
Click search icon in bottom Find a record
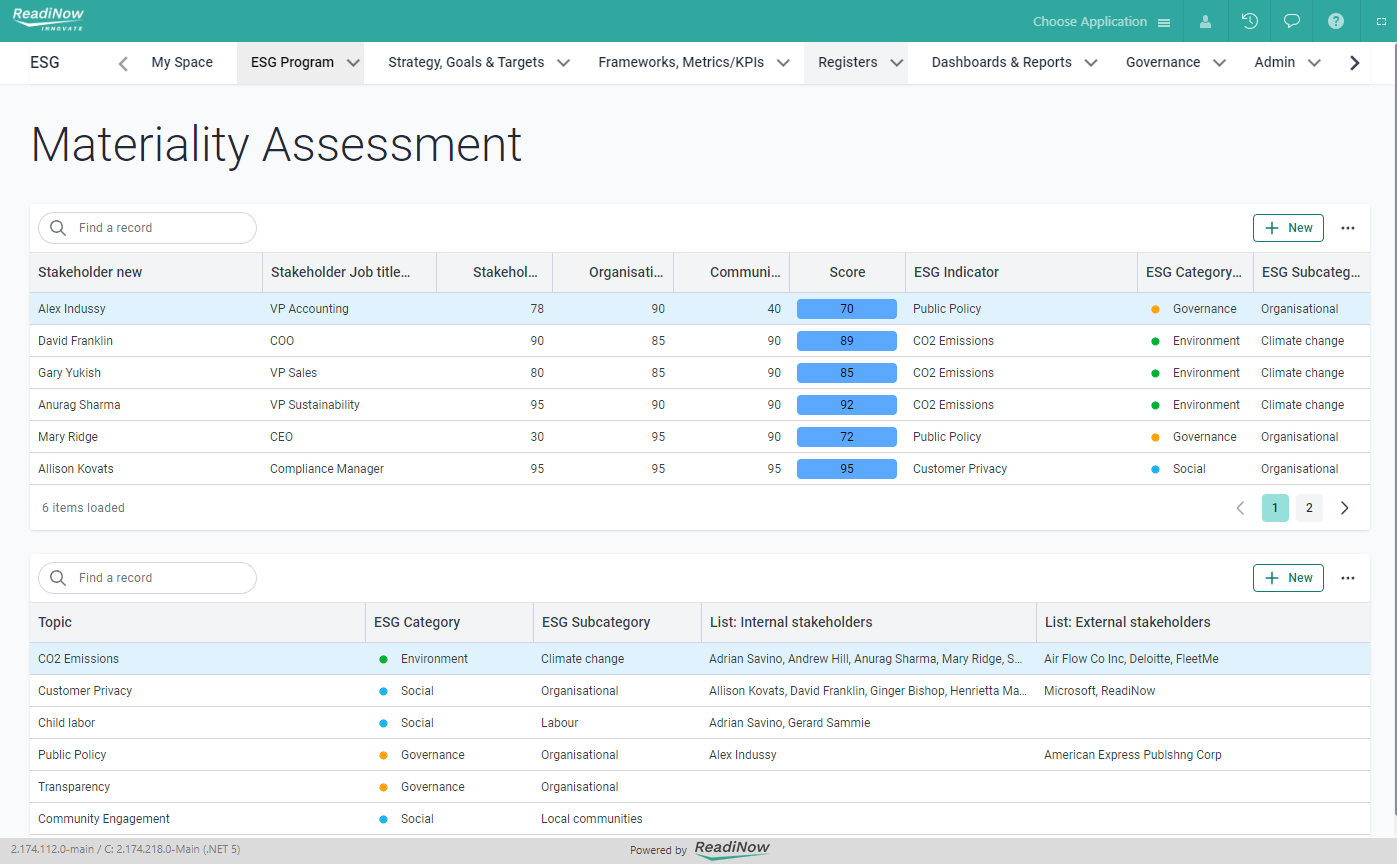point(58,578)
